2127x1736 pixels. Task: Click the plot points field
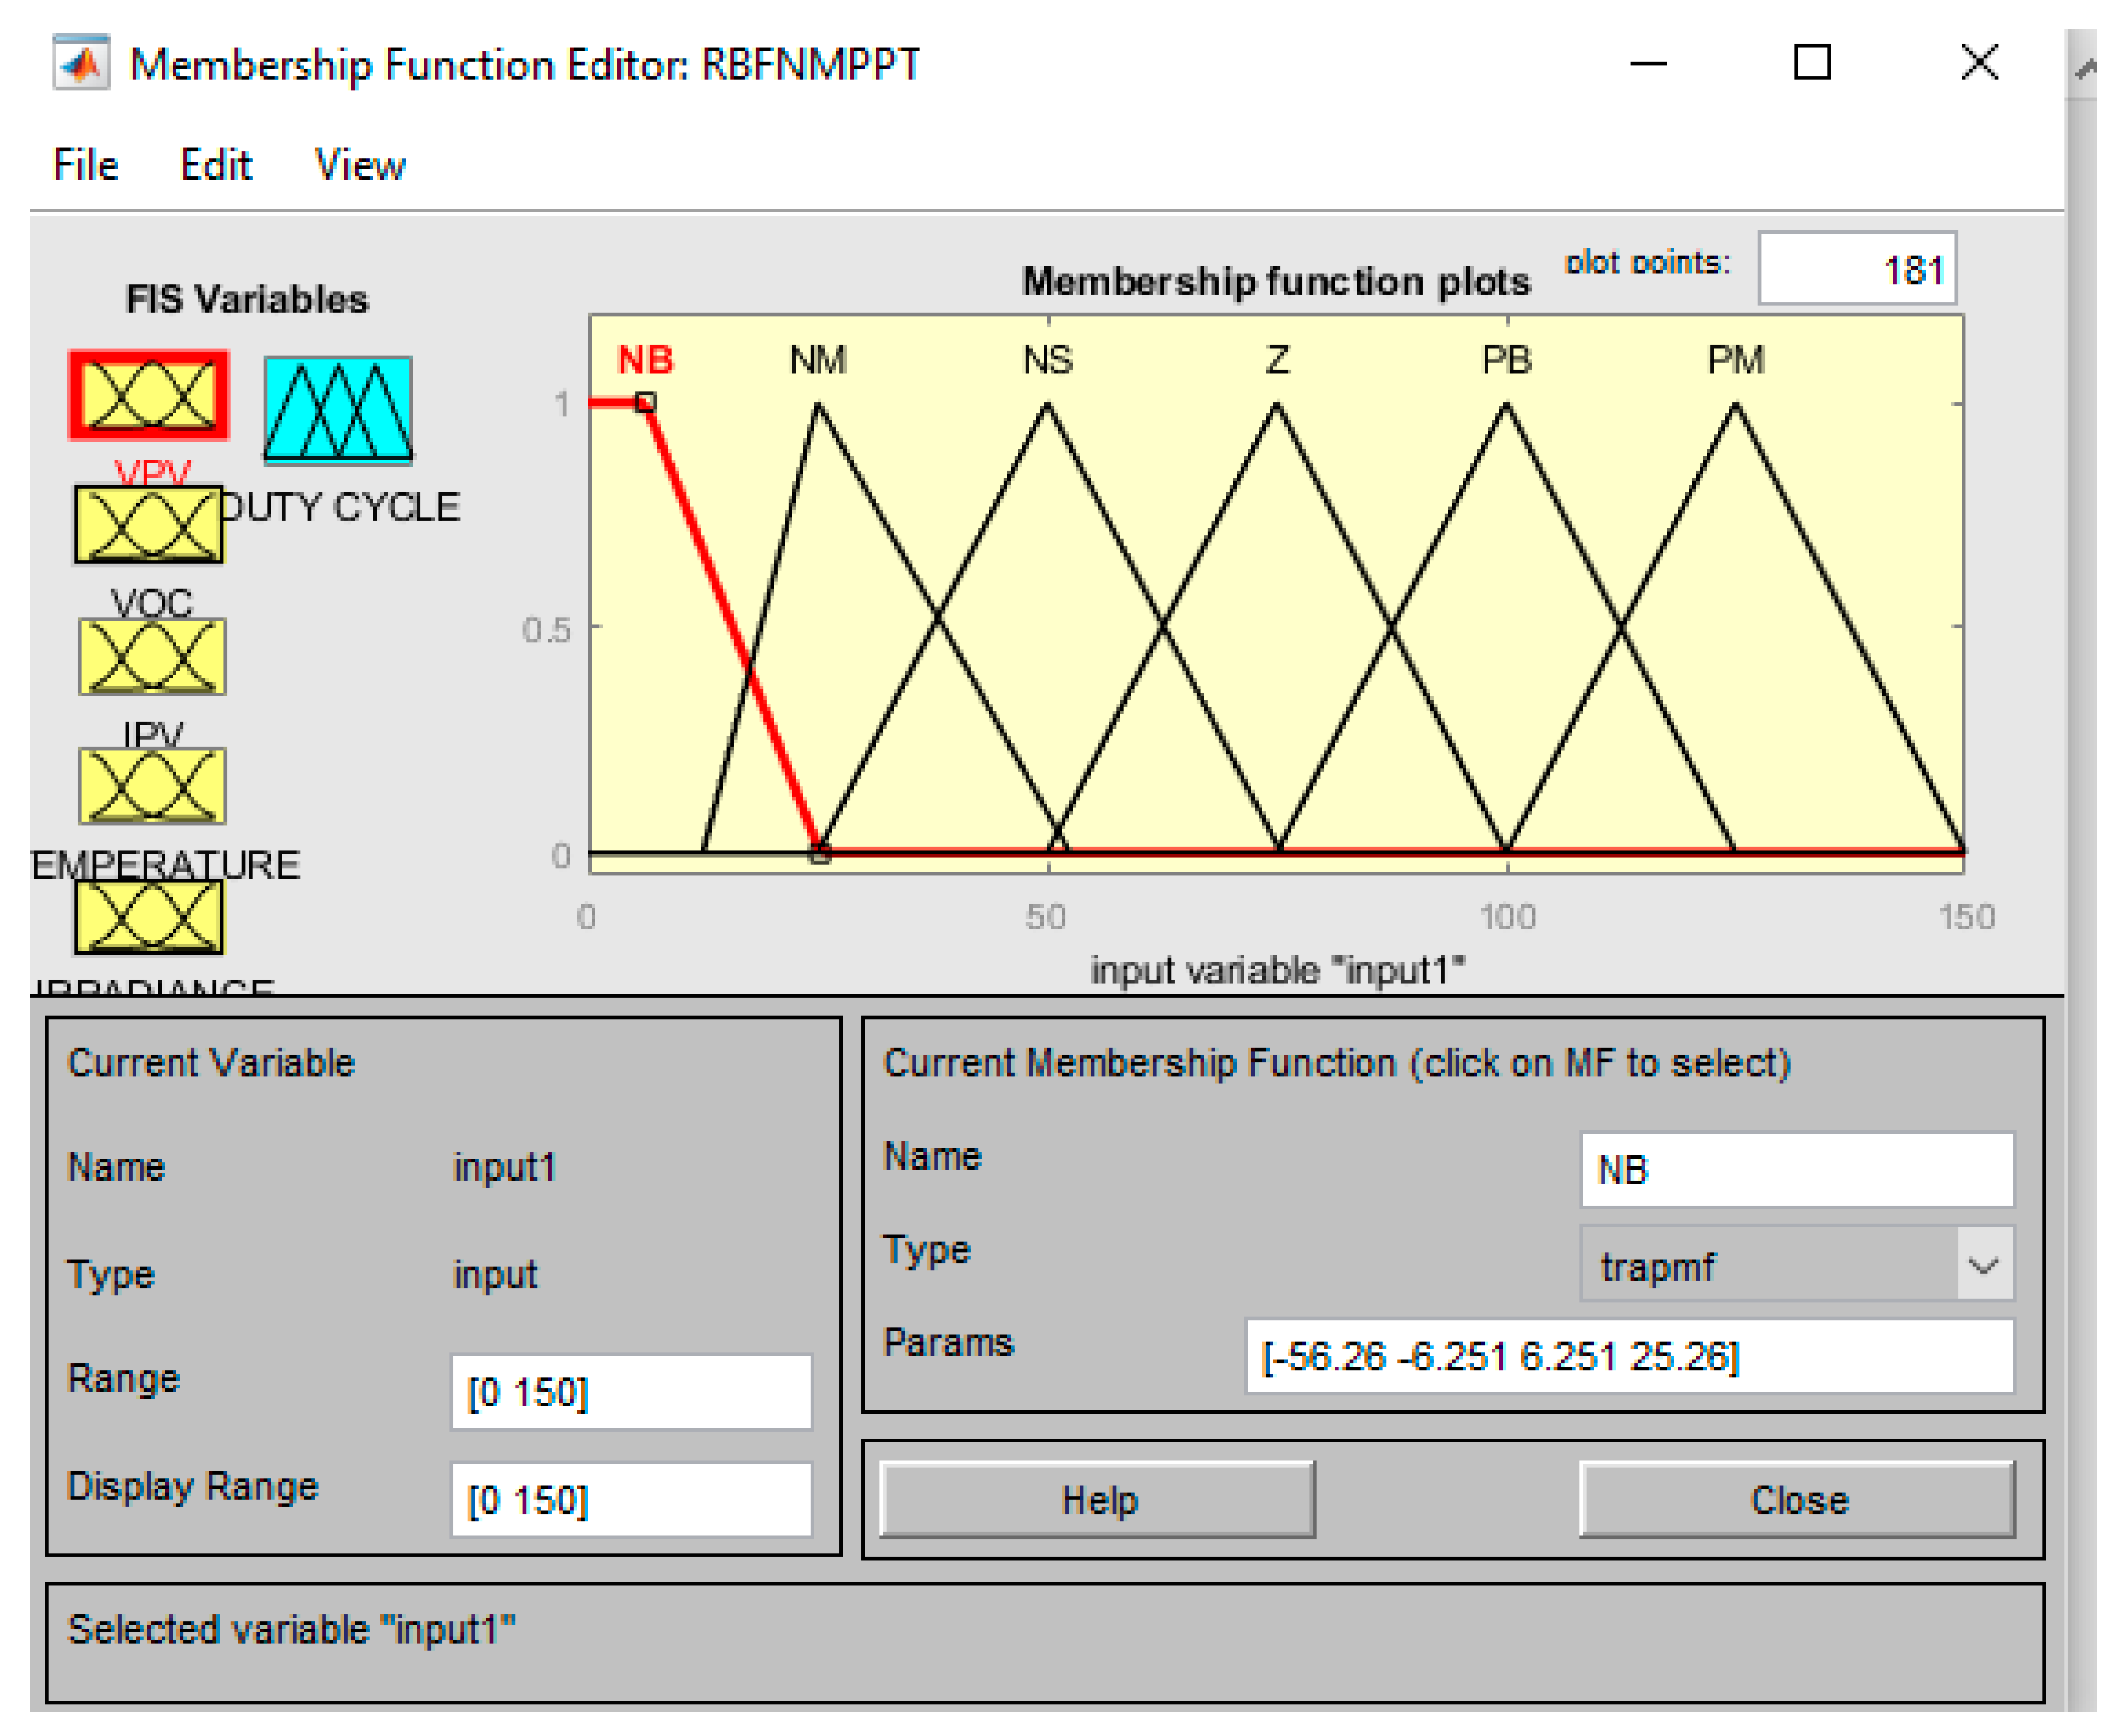[1857, 269]
